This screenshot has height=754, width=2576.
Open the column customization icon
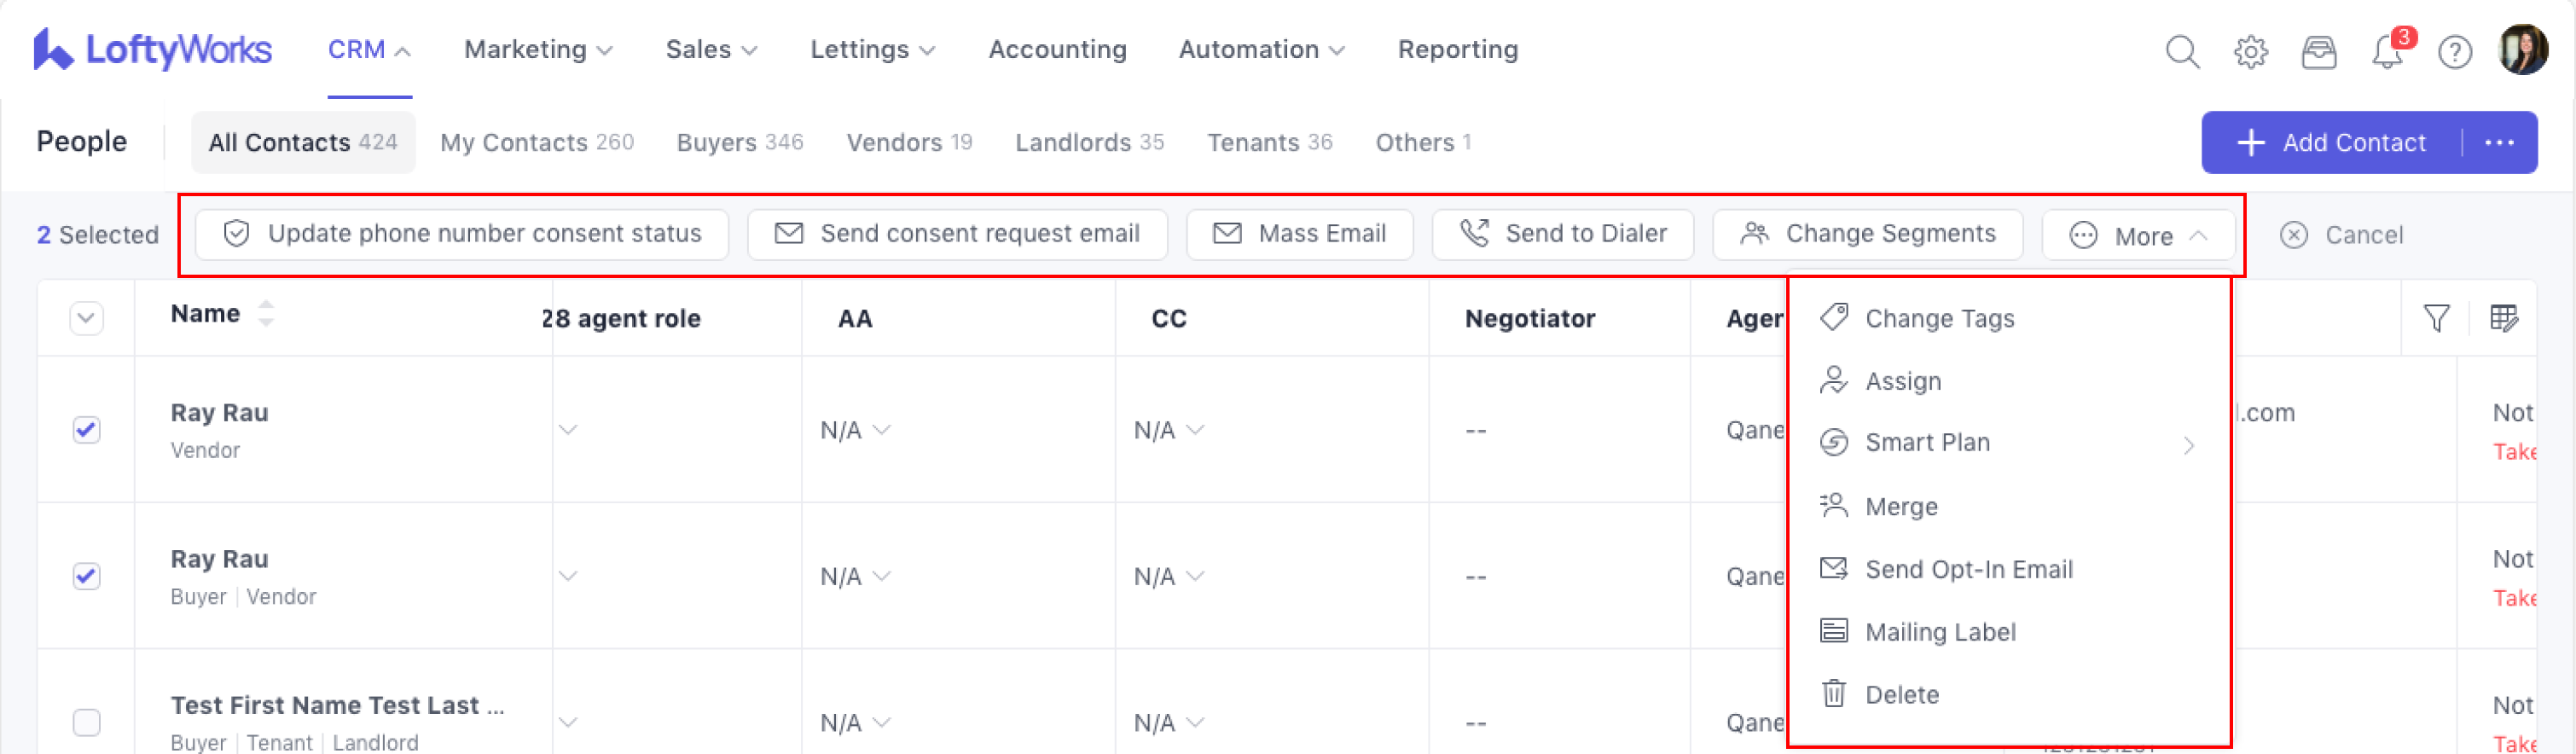click(2503, 318)
